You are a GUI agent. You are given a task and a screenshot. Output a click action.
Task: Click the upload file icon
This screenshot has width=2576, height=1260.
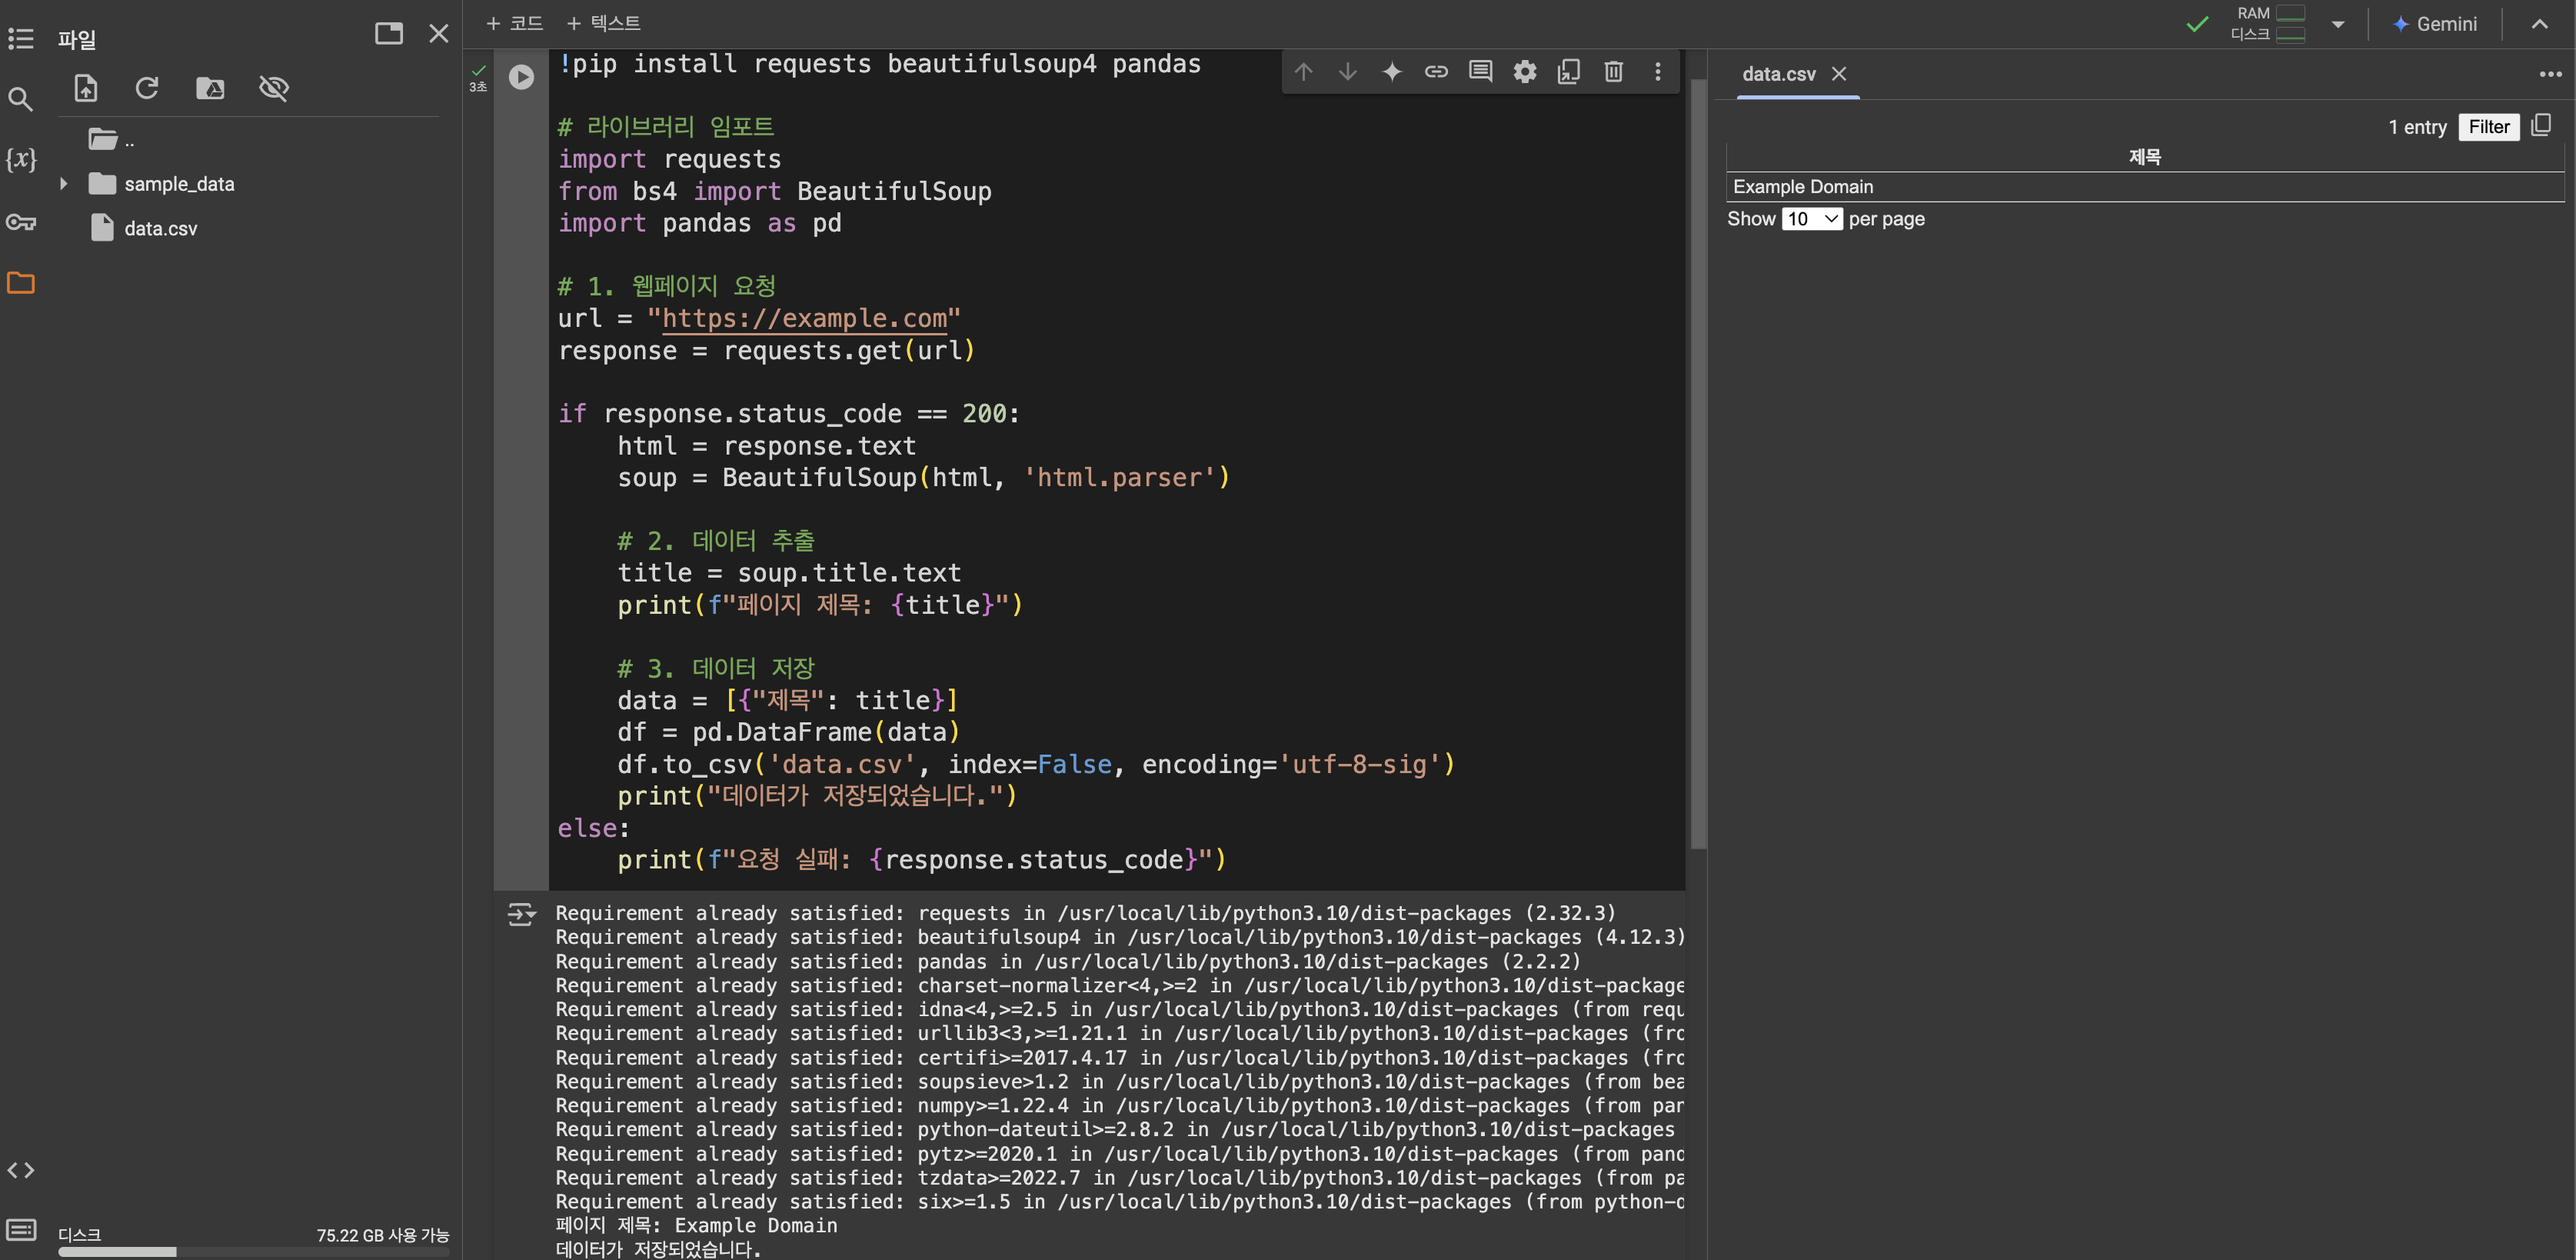86,88
